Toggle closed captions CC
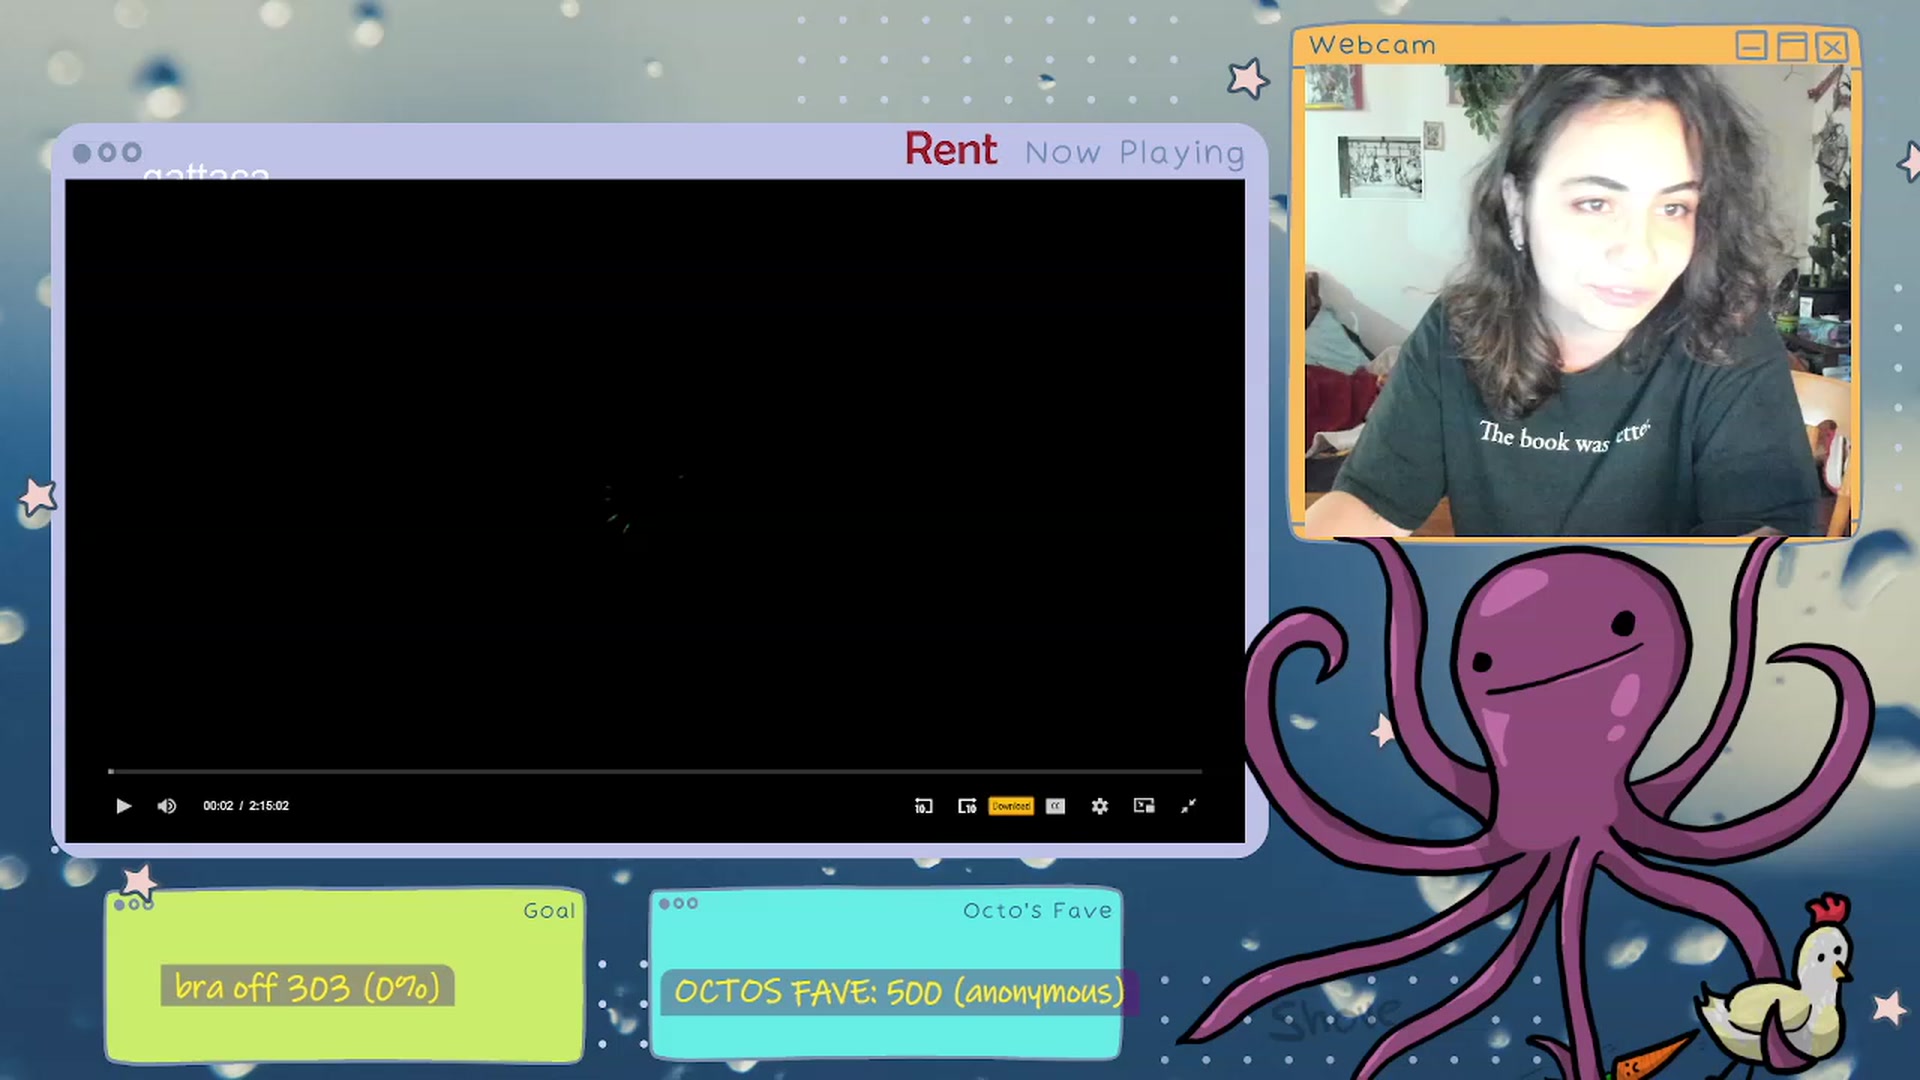The height and width of the screenshot is (1080, 1920). point(1055,806)
